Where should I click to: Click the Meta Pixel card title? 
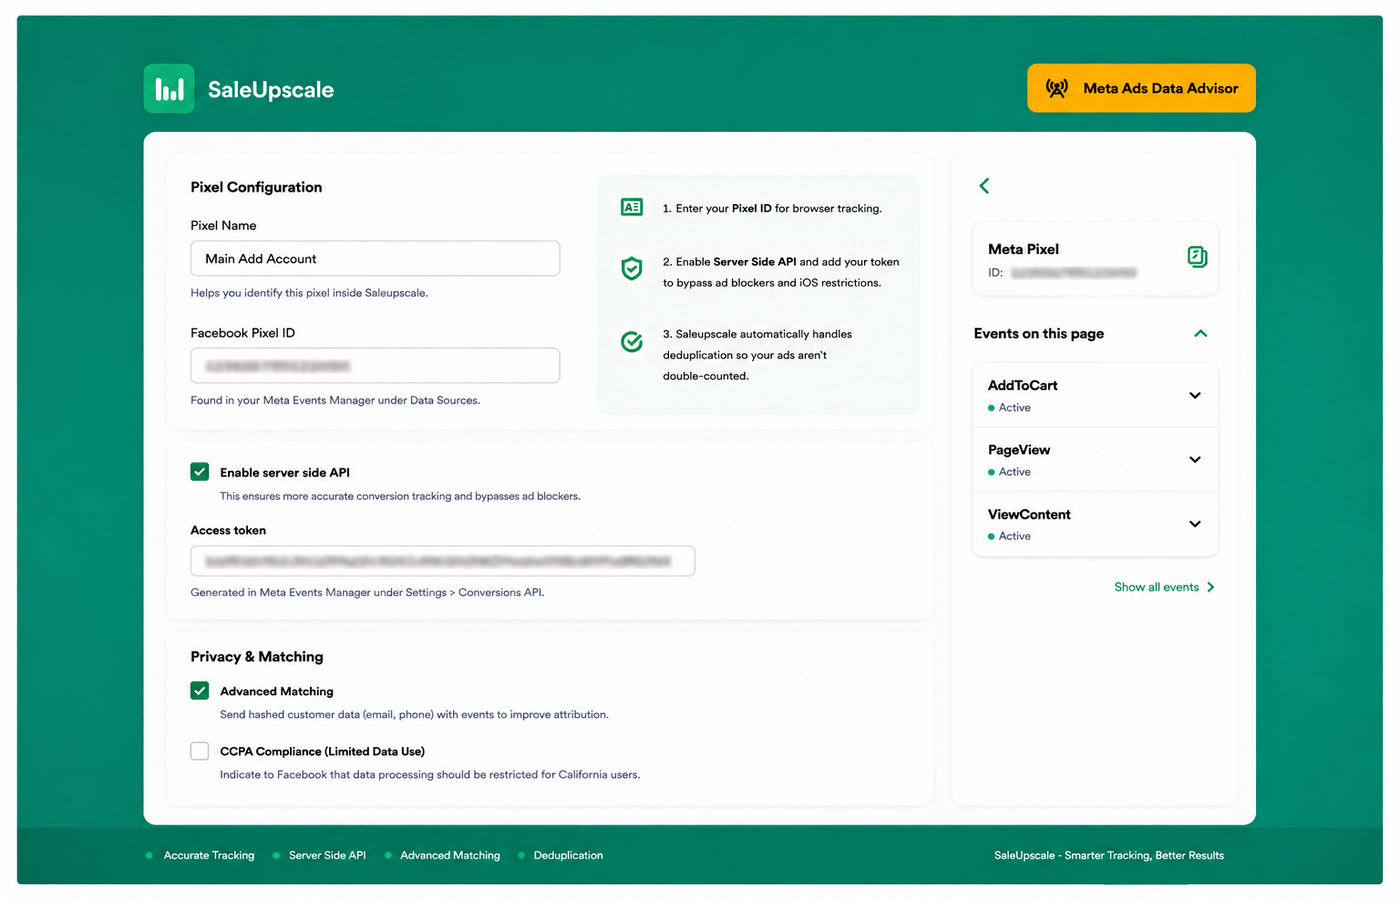pyautogui.click(x=1023, y=249)
